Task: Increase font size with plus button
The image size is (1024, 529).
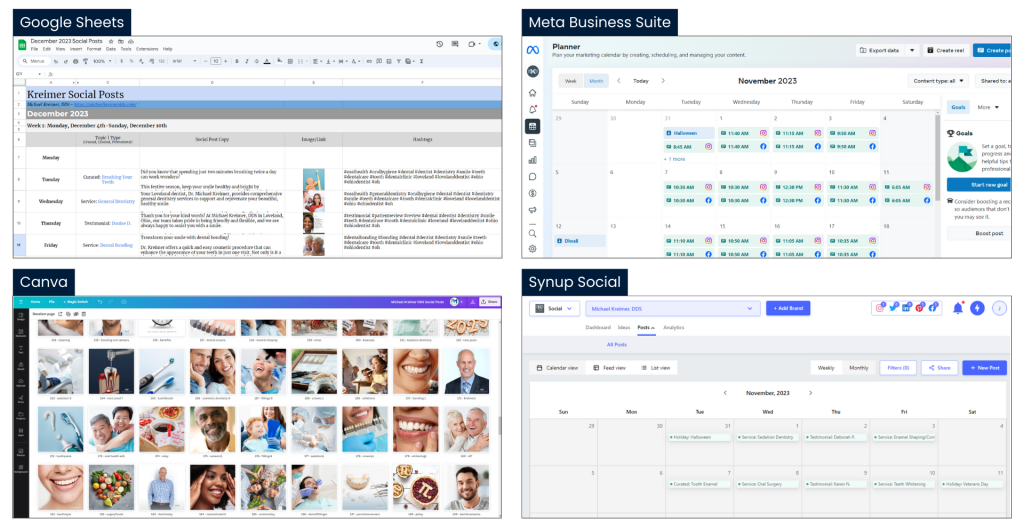Action: 226,61
